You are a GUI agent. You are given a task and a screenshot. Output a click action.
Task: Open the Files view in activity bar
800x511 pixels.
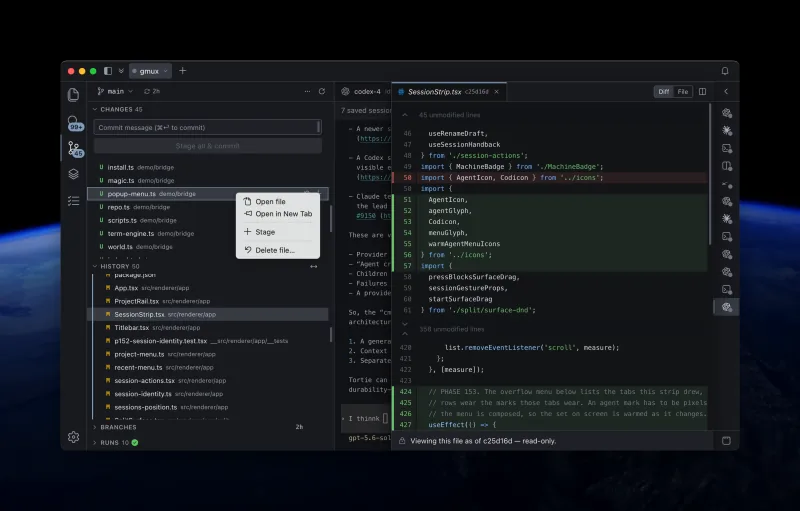(x=73, y=95)
